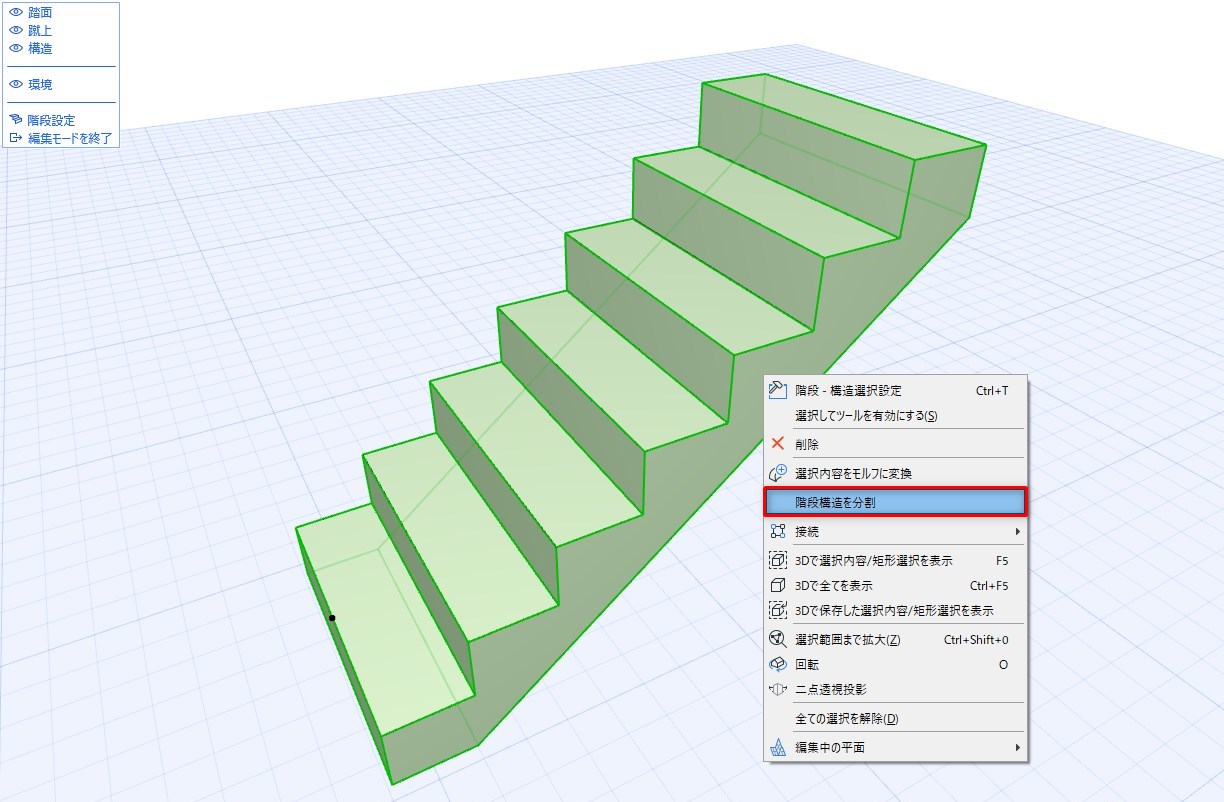Expand the 接続 submenu arrow
Screen dimensions: 1224x802
(1018, 531)
